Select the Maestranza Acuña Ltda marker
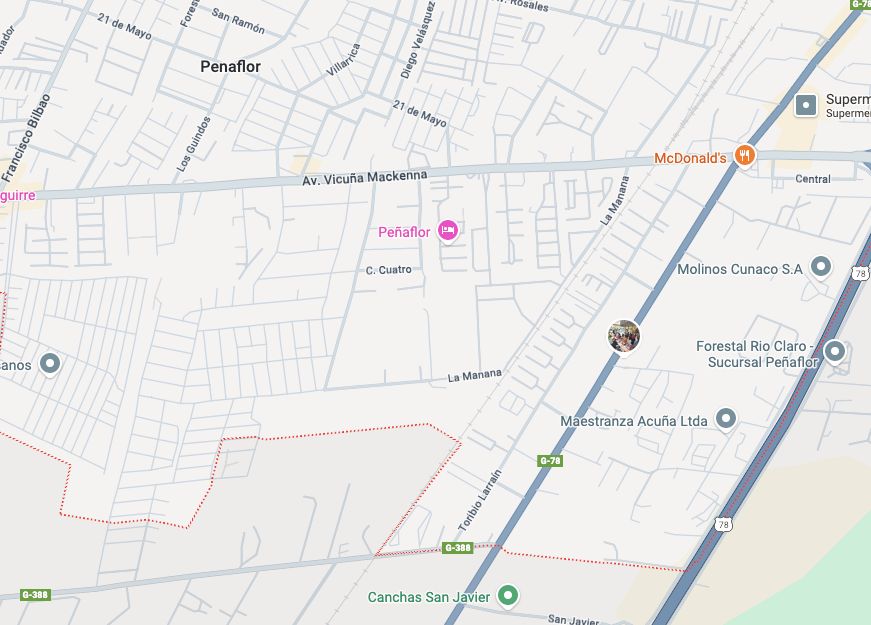 725,419
